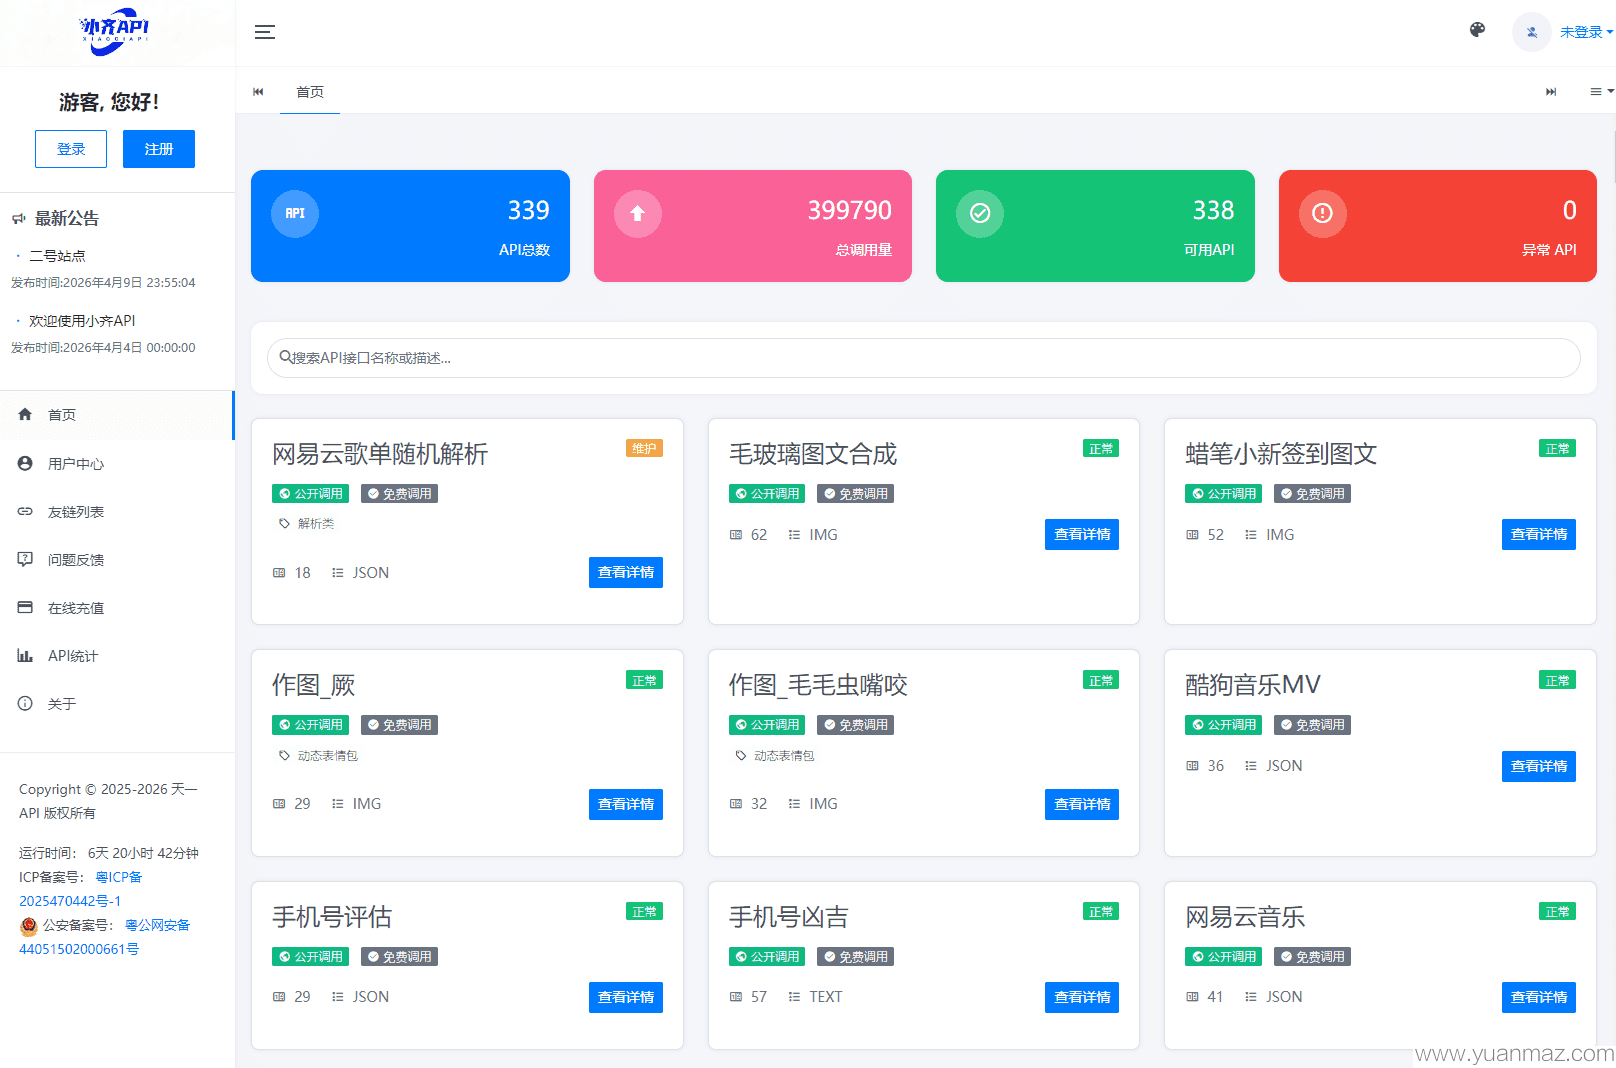1616x1068 pixels.
Task: Open the 二号站点 announcement
Action: point(57,255)
